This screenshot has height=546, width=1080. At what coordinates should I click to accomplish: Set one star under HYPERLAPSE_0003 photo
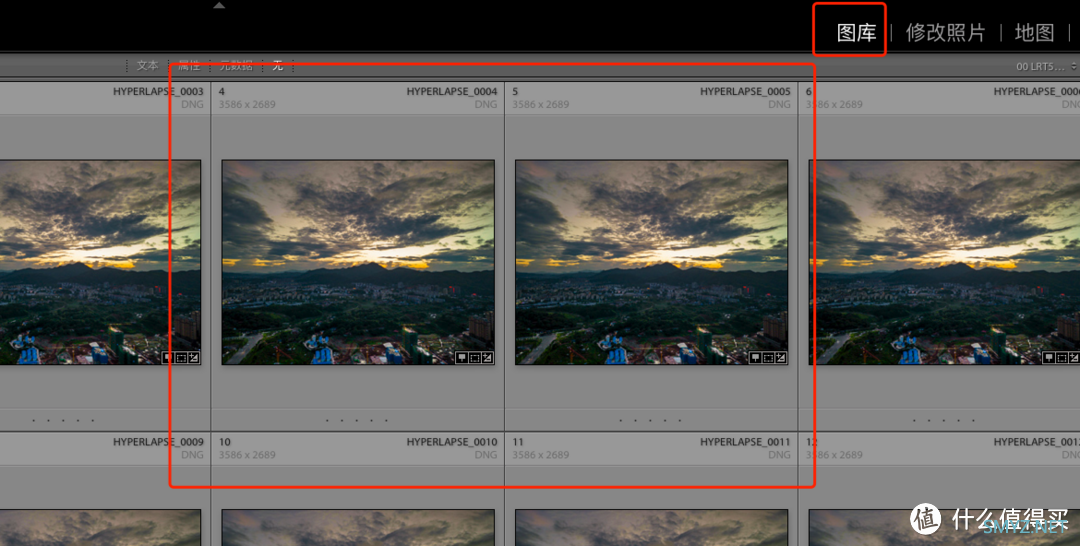point(34,420)
